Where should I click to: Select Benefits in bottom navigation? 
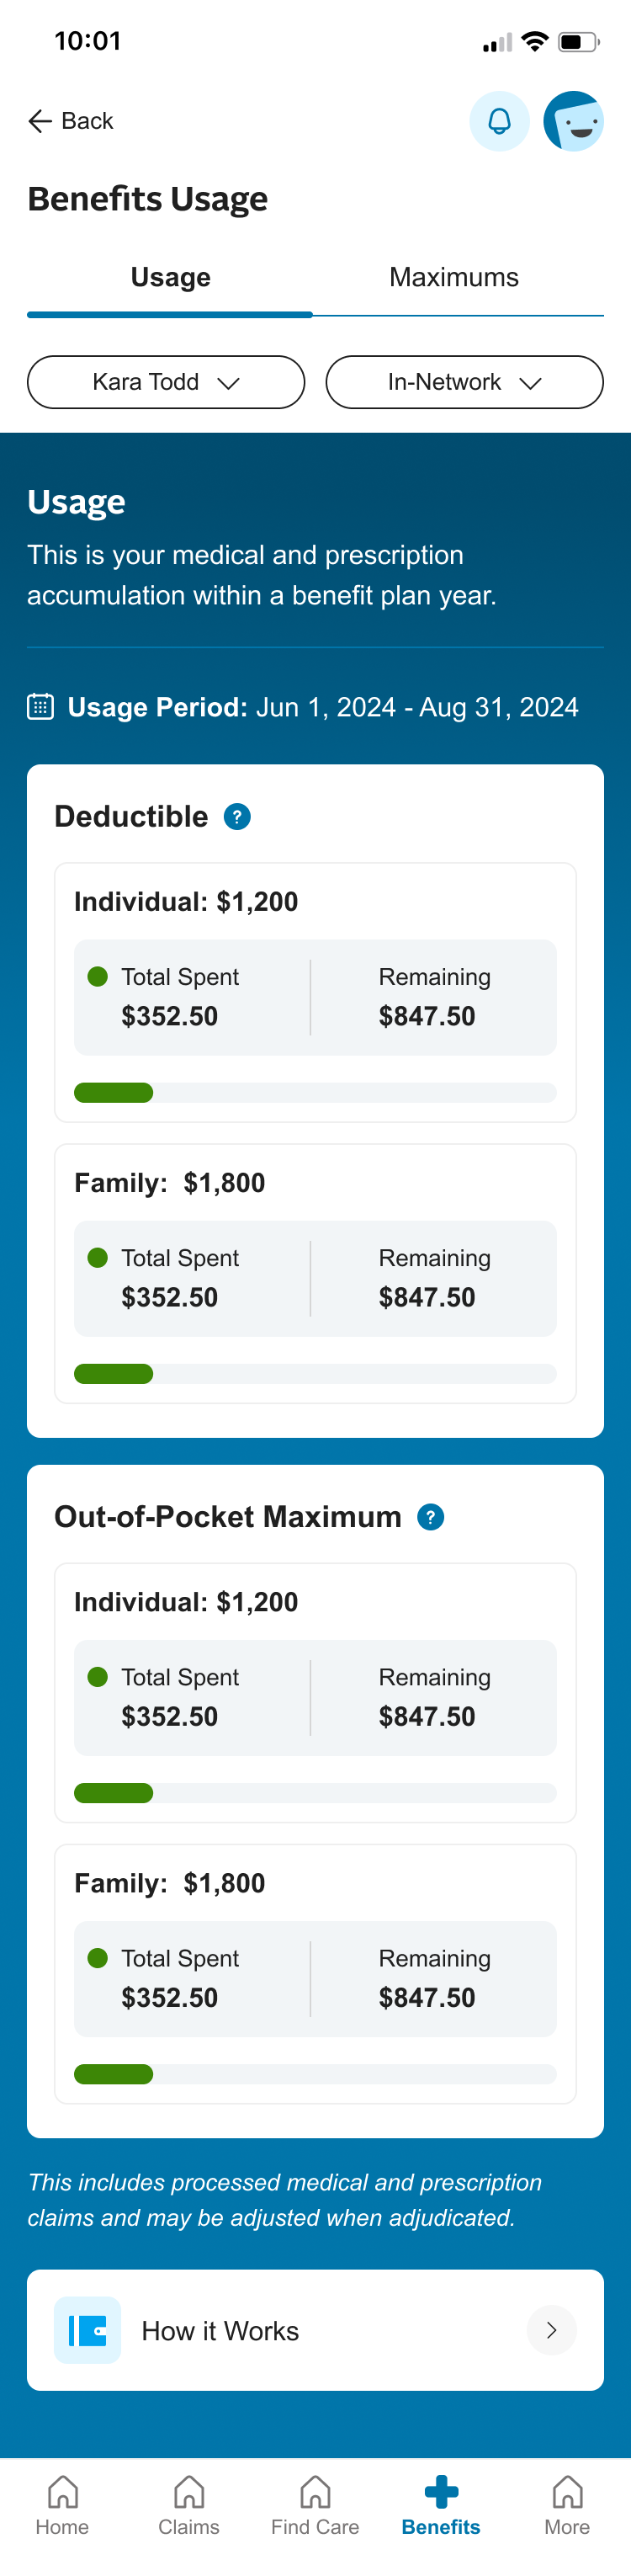pyautogui.click(x=441, y=2505)
